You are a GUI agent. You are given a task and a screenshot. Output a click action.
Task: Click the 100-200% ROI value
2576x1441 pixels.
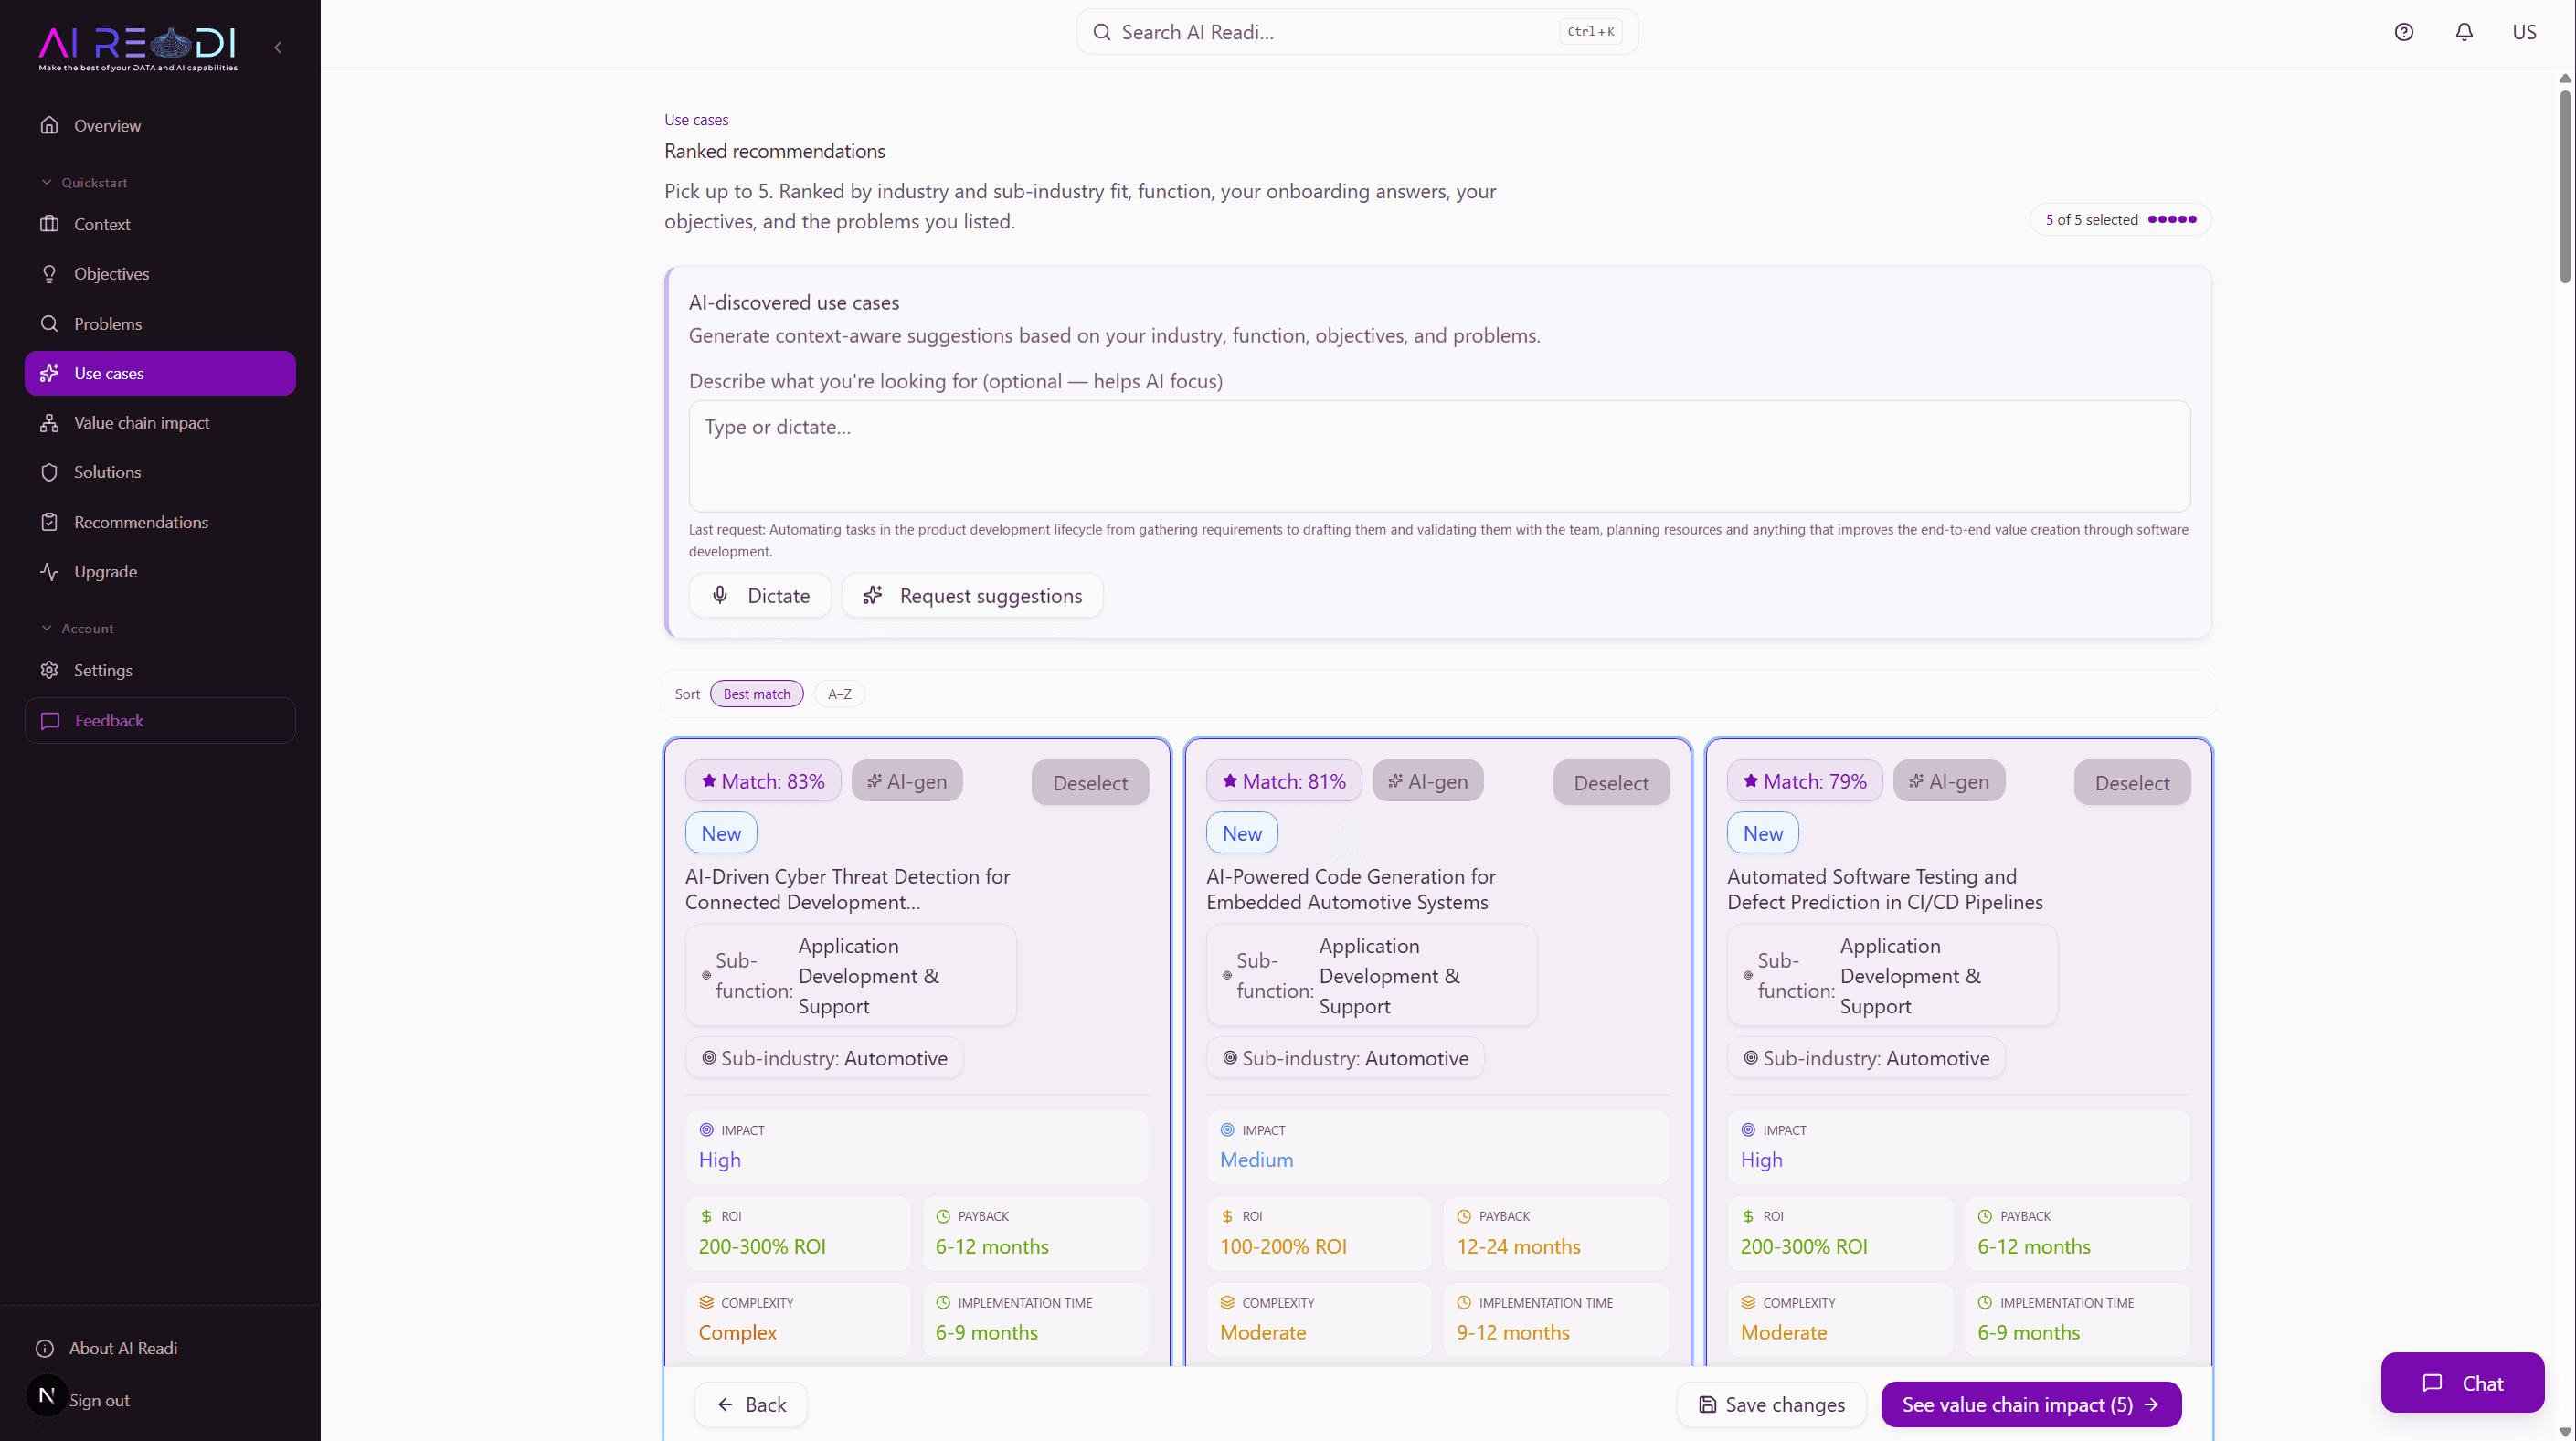click(1282, 1247)
